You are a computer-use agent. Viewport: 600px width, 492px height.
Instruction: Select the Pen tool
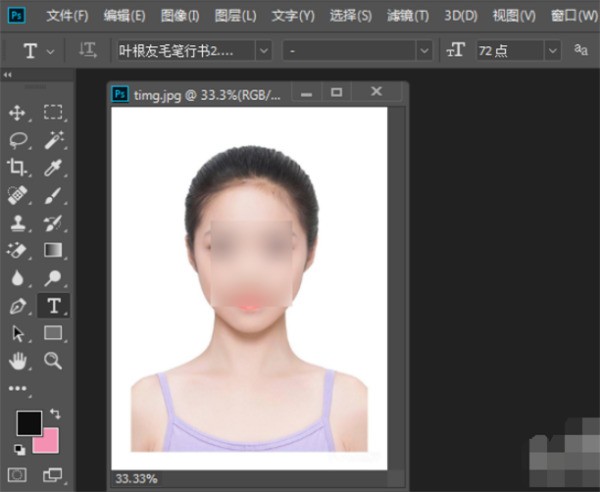point(17,305)
